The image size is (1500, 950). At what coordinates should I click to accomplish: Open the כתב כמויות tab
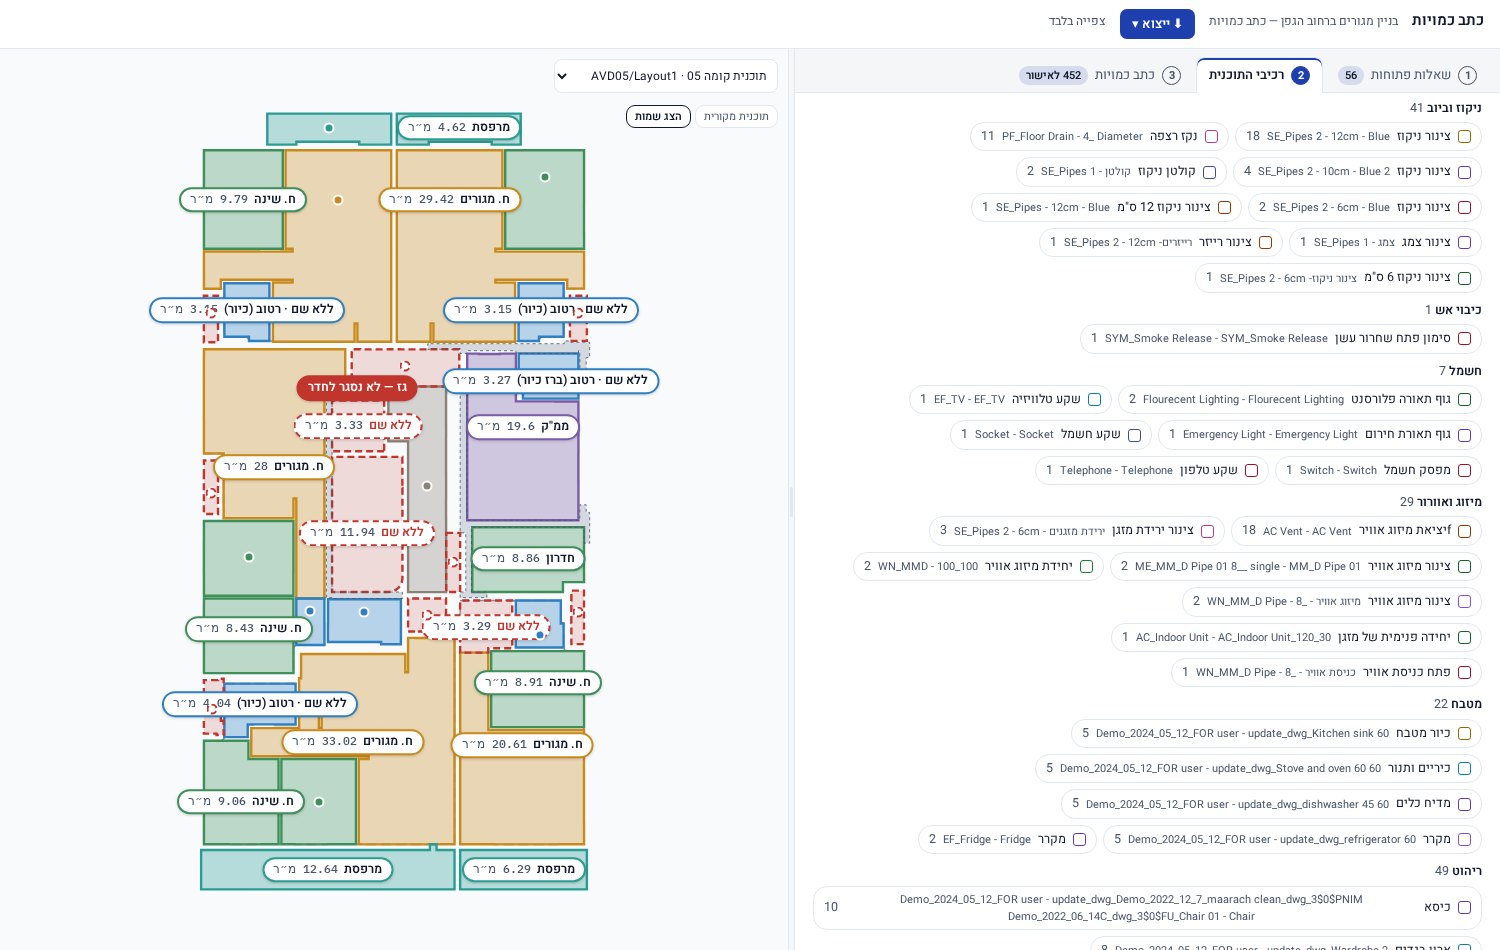pos(1102,75)
